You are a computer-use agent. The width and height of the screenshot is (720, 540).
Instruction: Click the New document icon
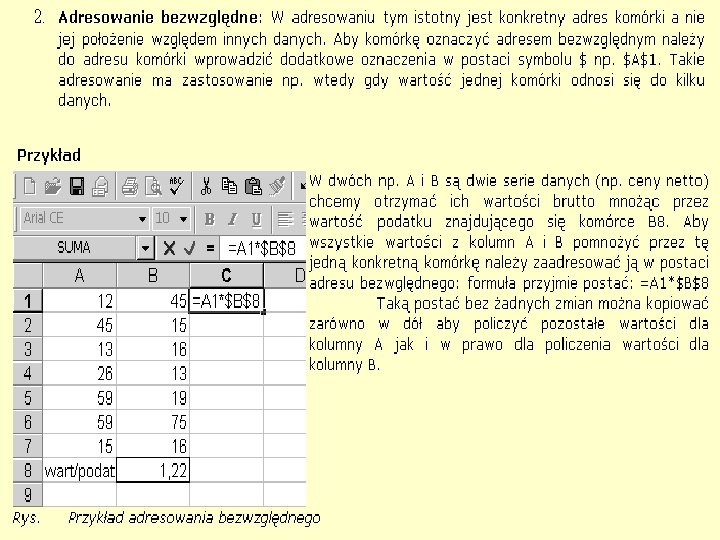pyautogui.click(x=29, y=186)
